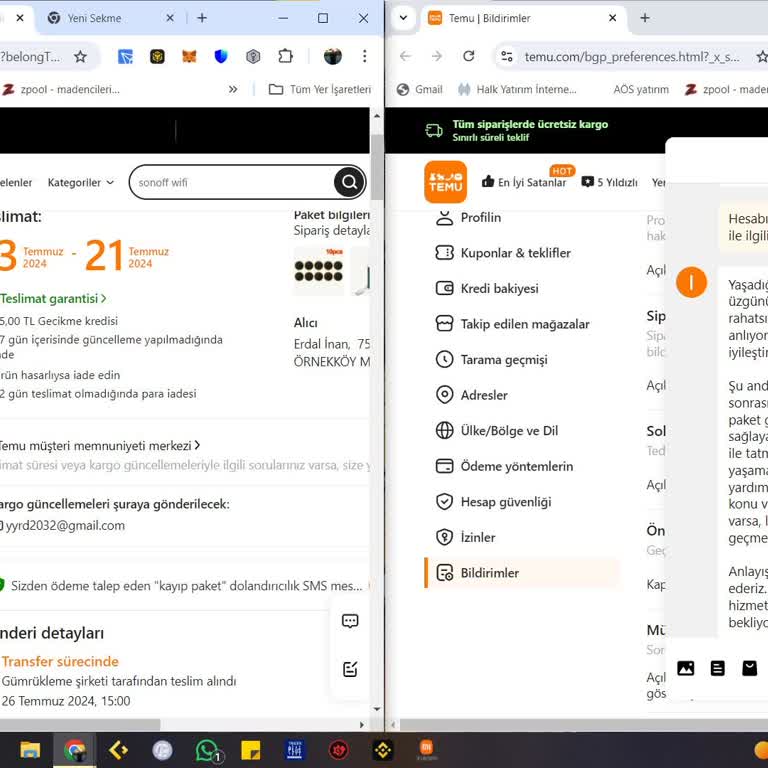The height and width of the screenshot is (768, 768).
Task: Open Gmail bookmark in right window
Action: (420, 89)
